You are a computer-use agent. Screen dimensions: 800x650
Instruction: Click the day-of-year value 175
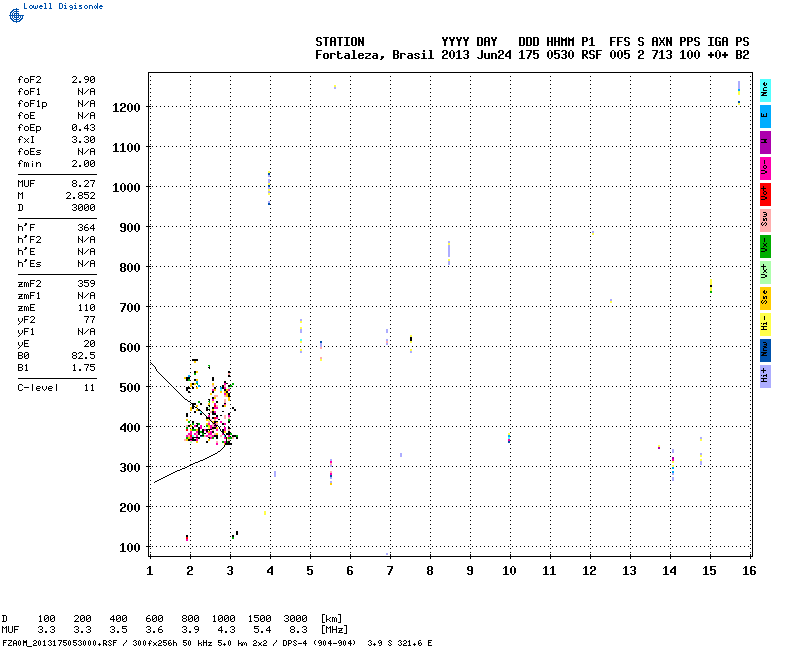click(x=528, y=55)
